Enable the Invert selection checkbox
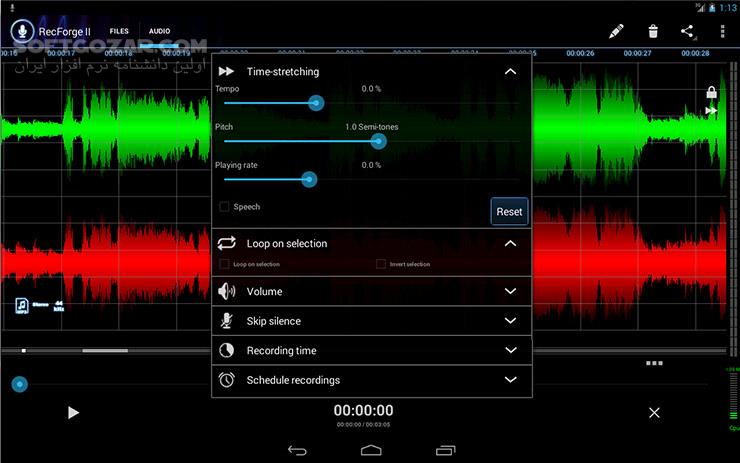The width and height of the screenshot is (740, 463). pos(380,264)
